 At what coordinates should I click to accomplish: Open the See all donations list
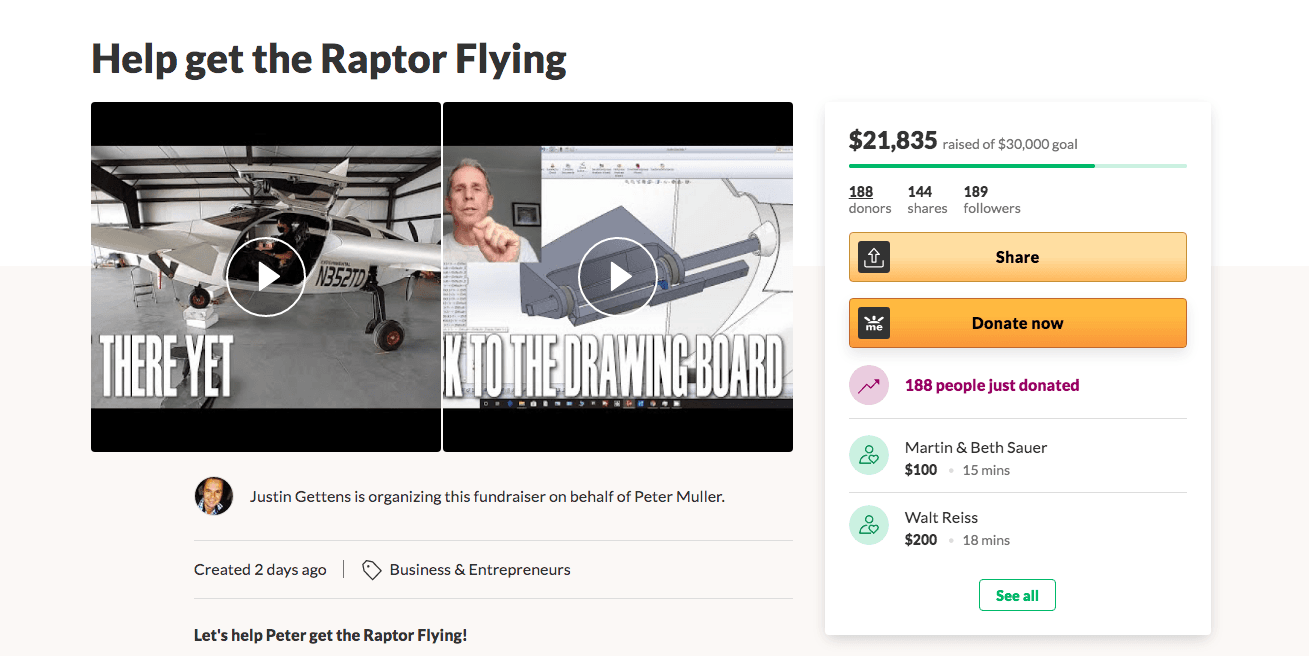tap(1017, 596)
